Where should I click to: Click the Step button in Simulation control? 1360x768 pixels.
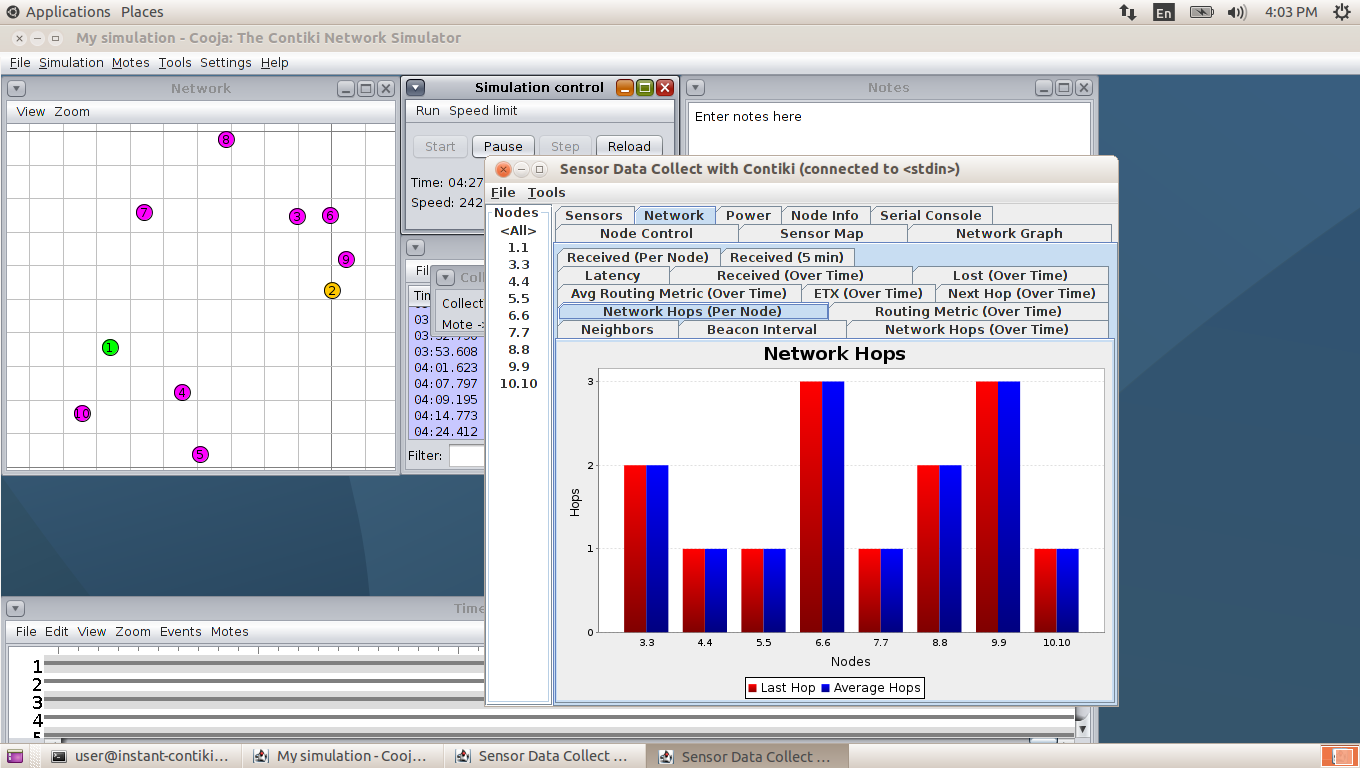click(x=565, y=146)
